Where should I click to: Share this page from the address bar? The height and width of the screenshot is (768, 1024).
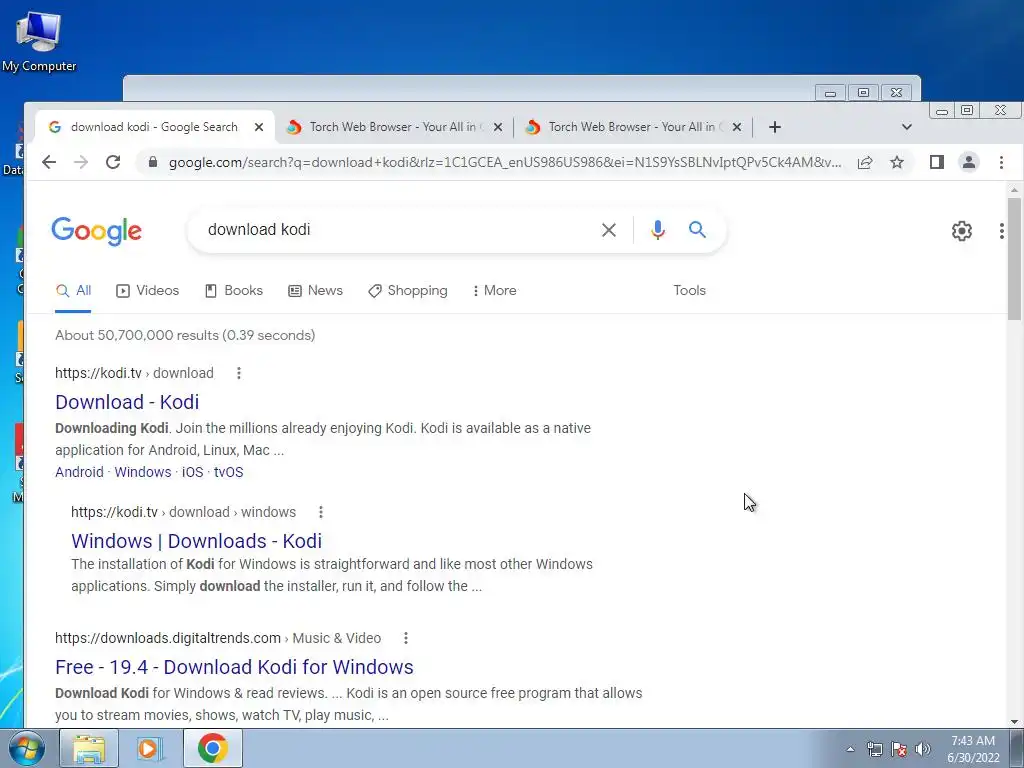click(x=865, y=162)
